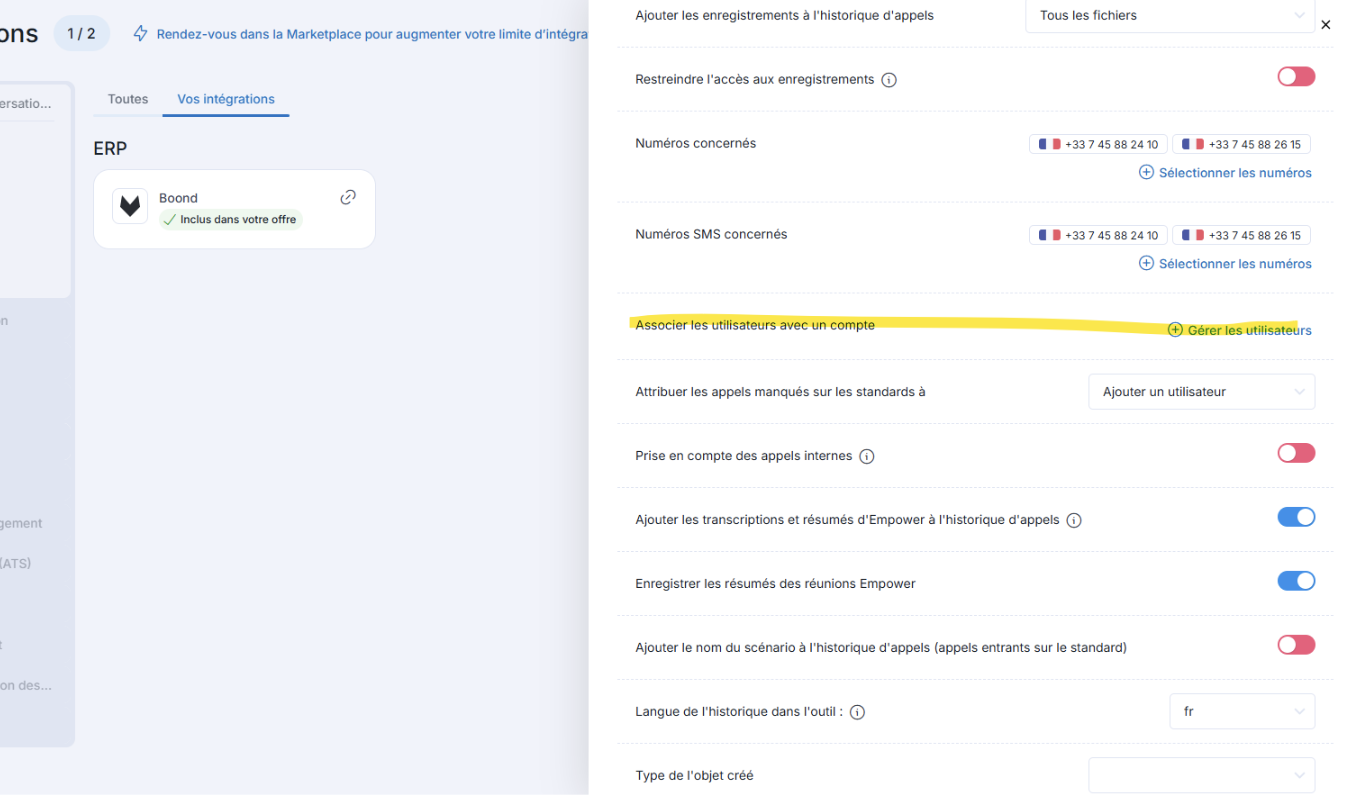Enable Prise en compte des appels internes
The height and width of the screenshot is (796, 1350).
(x=1296, y=454)
